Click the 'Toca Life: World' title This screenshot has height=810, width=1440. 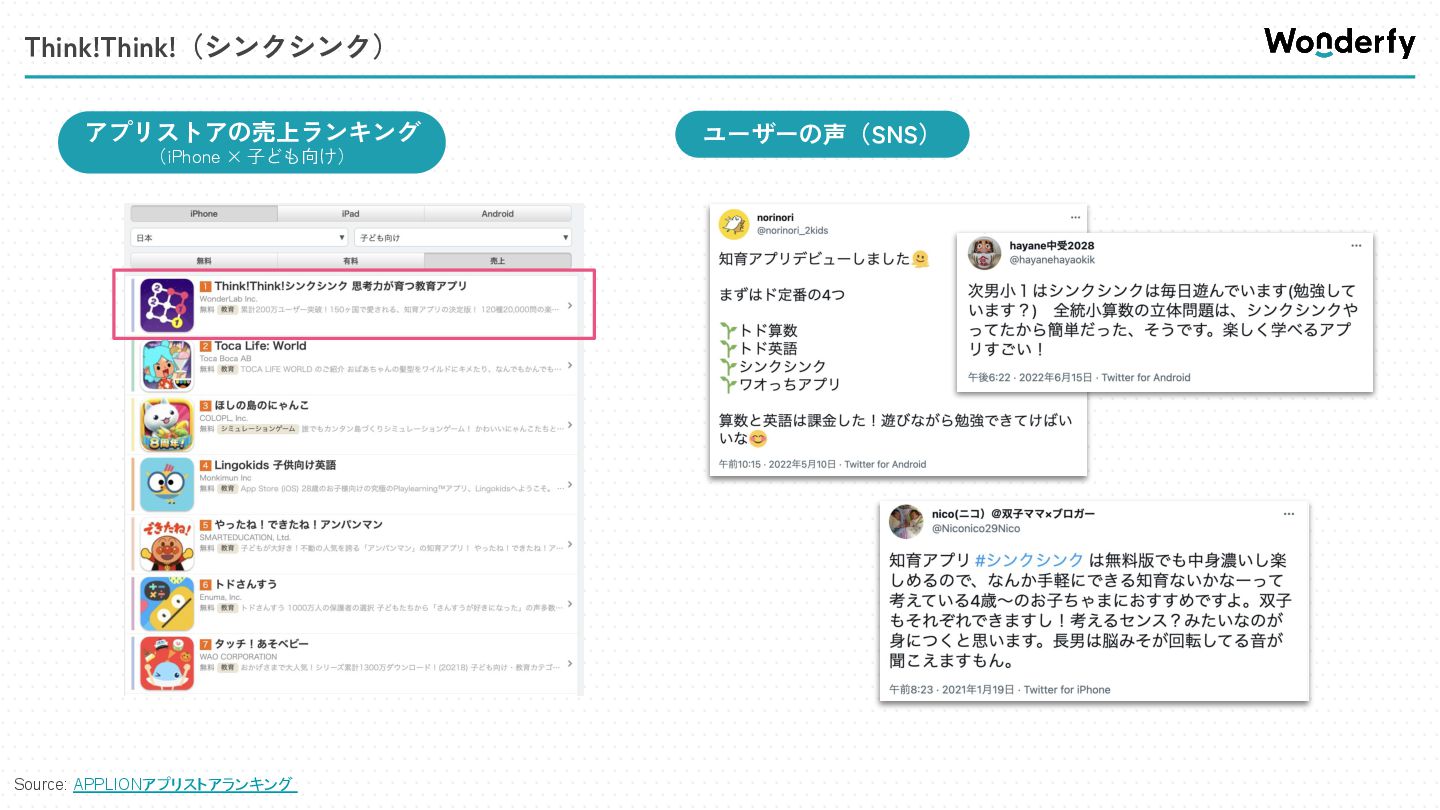pyautogui.click(x=260, y=346)
